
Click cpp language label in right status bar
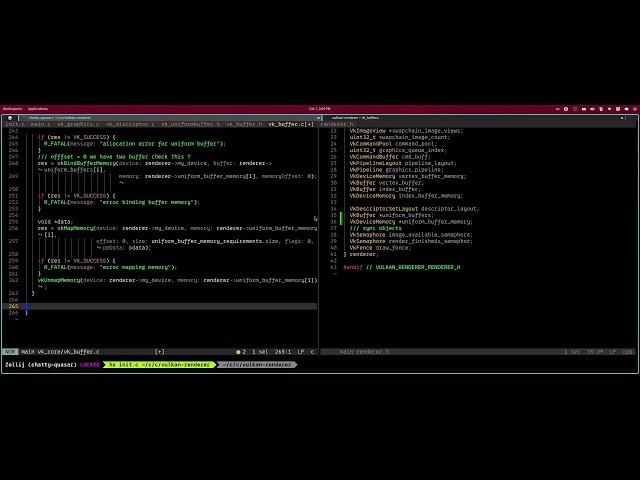click(627, 352)
